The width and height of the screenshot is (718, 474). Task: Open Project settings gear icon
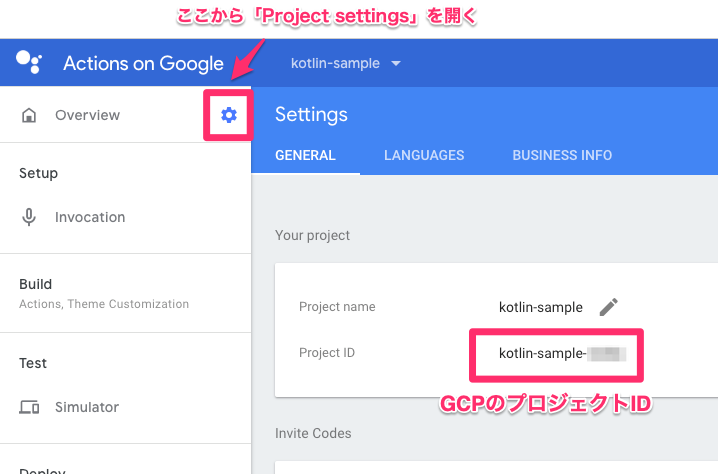[229, 115]
